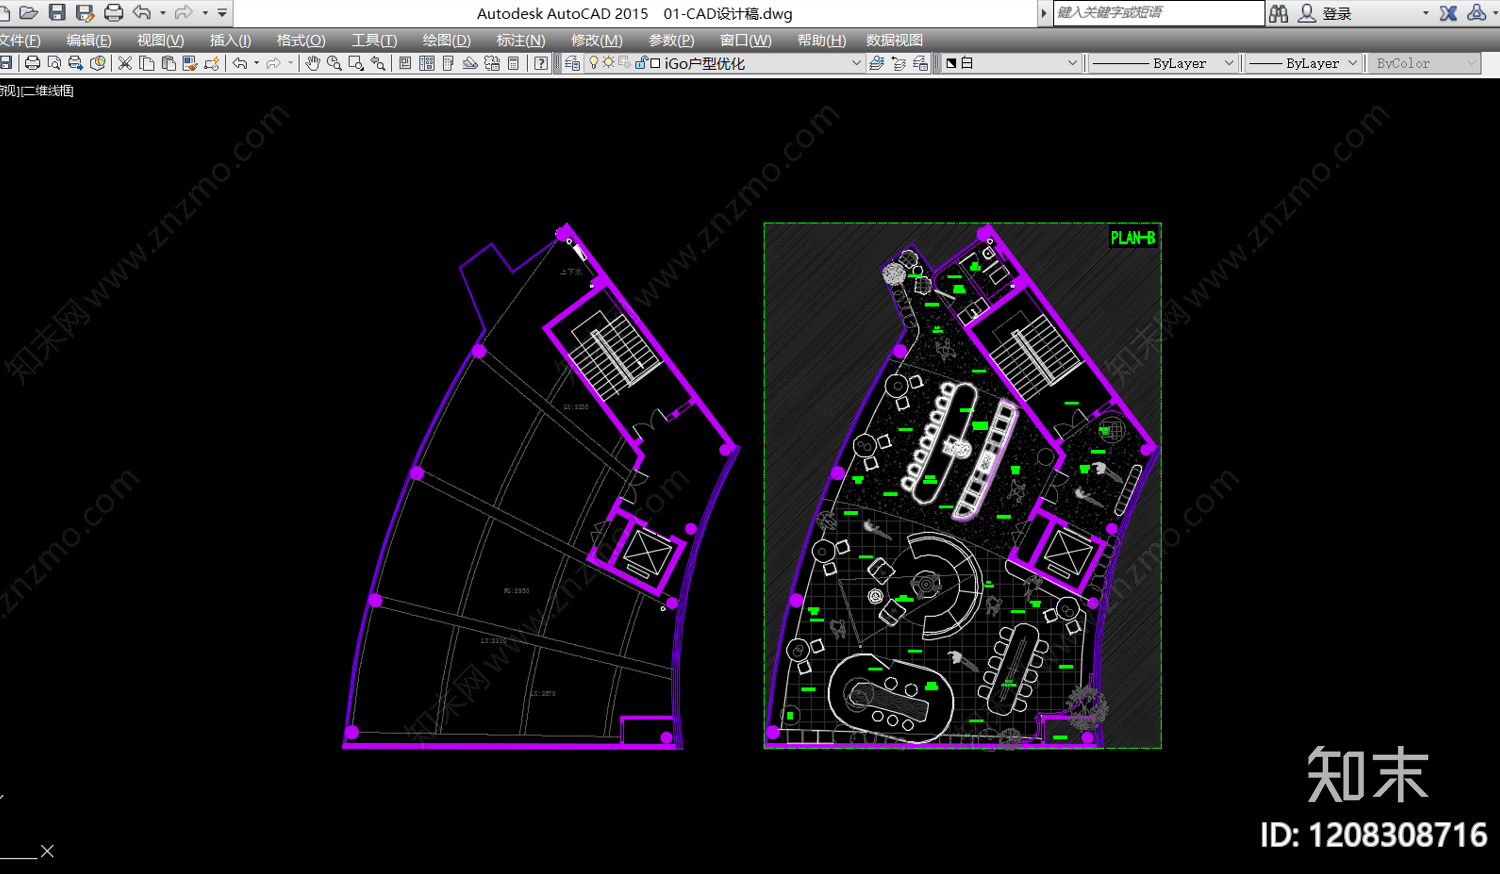The width and height of the screenshot is (1500, 874).
Task: Open the Help question mark icon
Action: 541,63
